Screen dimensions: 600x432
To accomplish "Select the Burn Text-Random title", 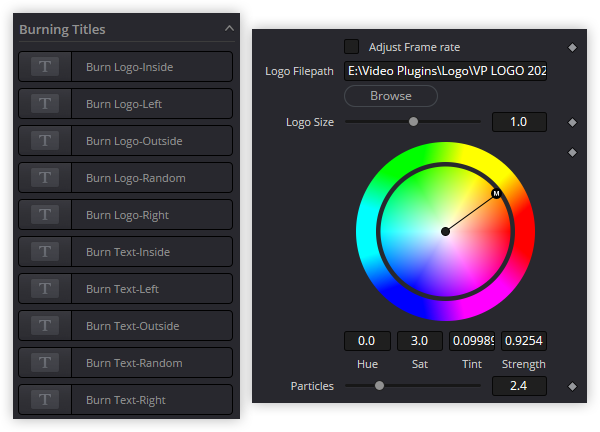I will tap(126, 362).
